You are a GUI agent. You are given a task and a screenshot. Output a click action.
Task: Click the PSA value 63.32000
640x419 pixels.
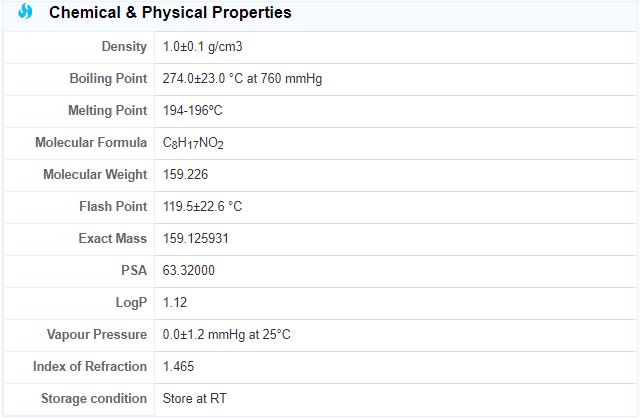click(x=189, y=271)
